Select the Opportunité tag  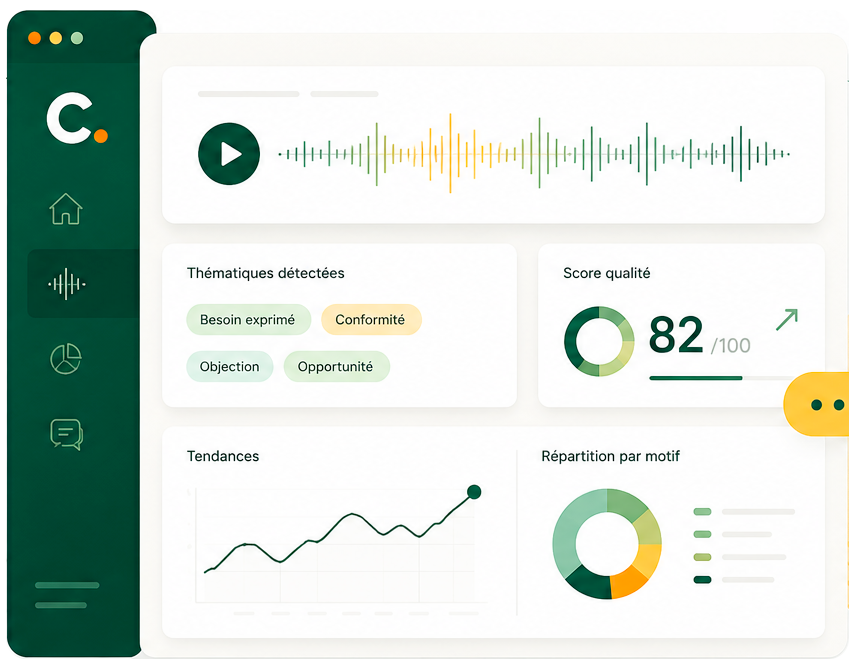coord(336,367)
